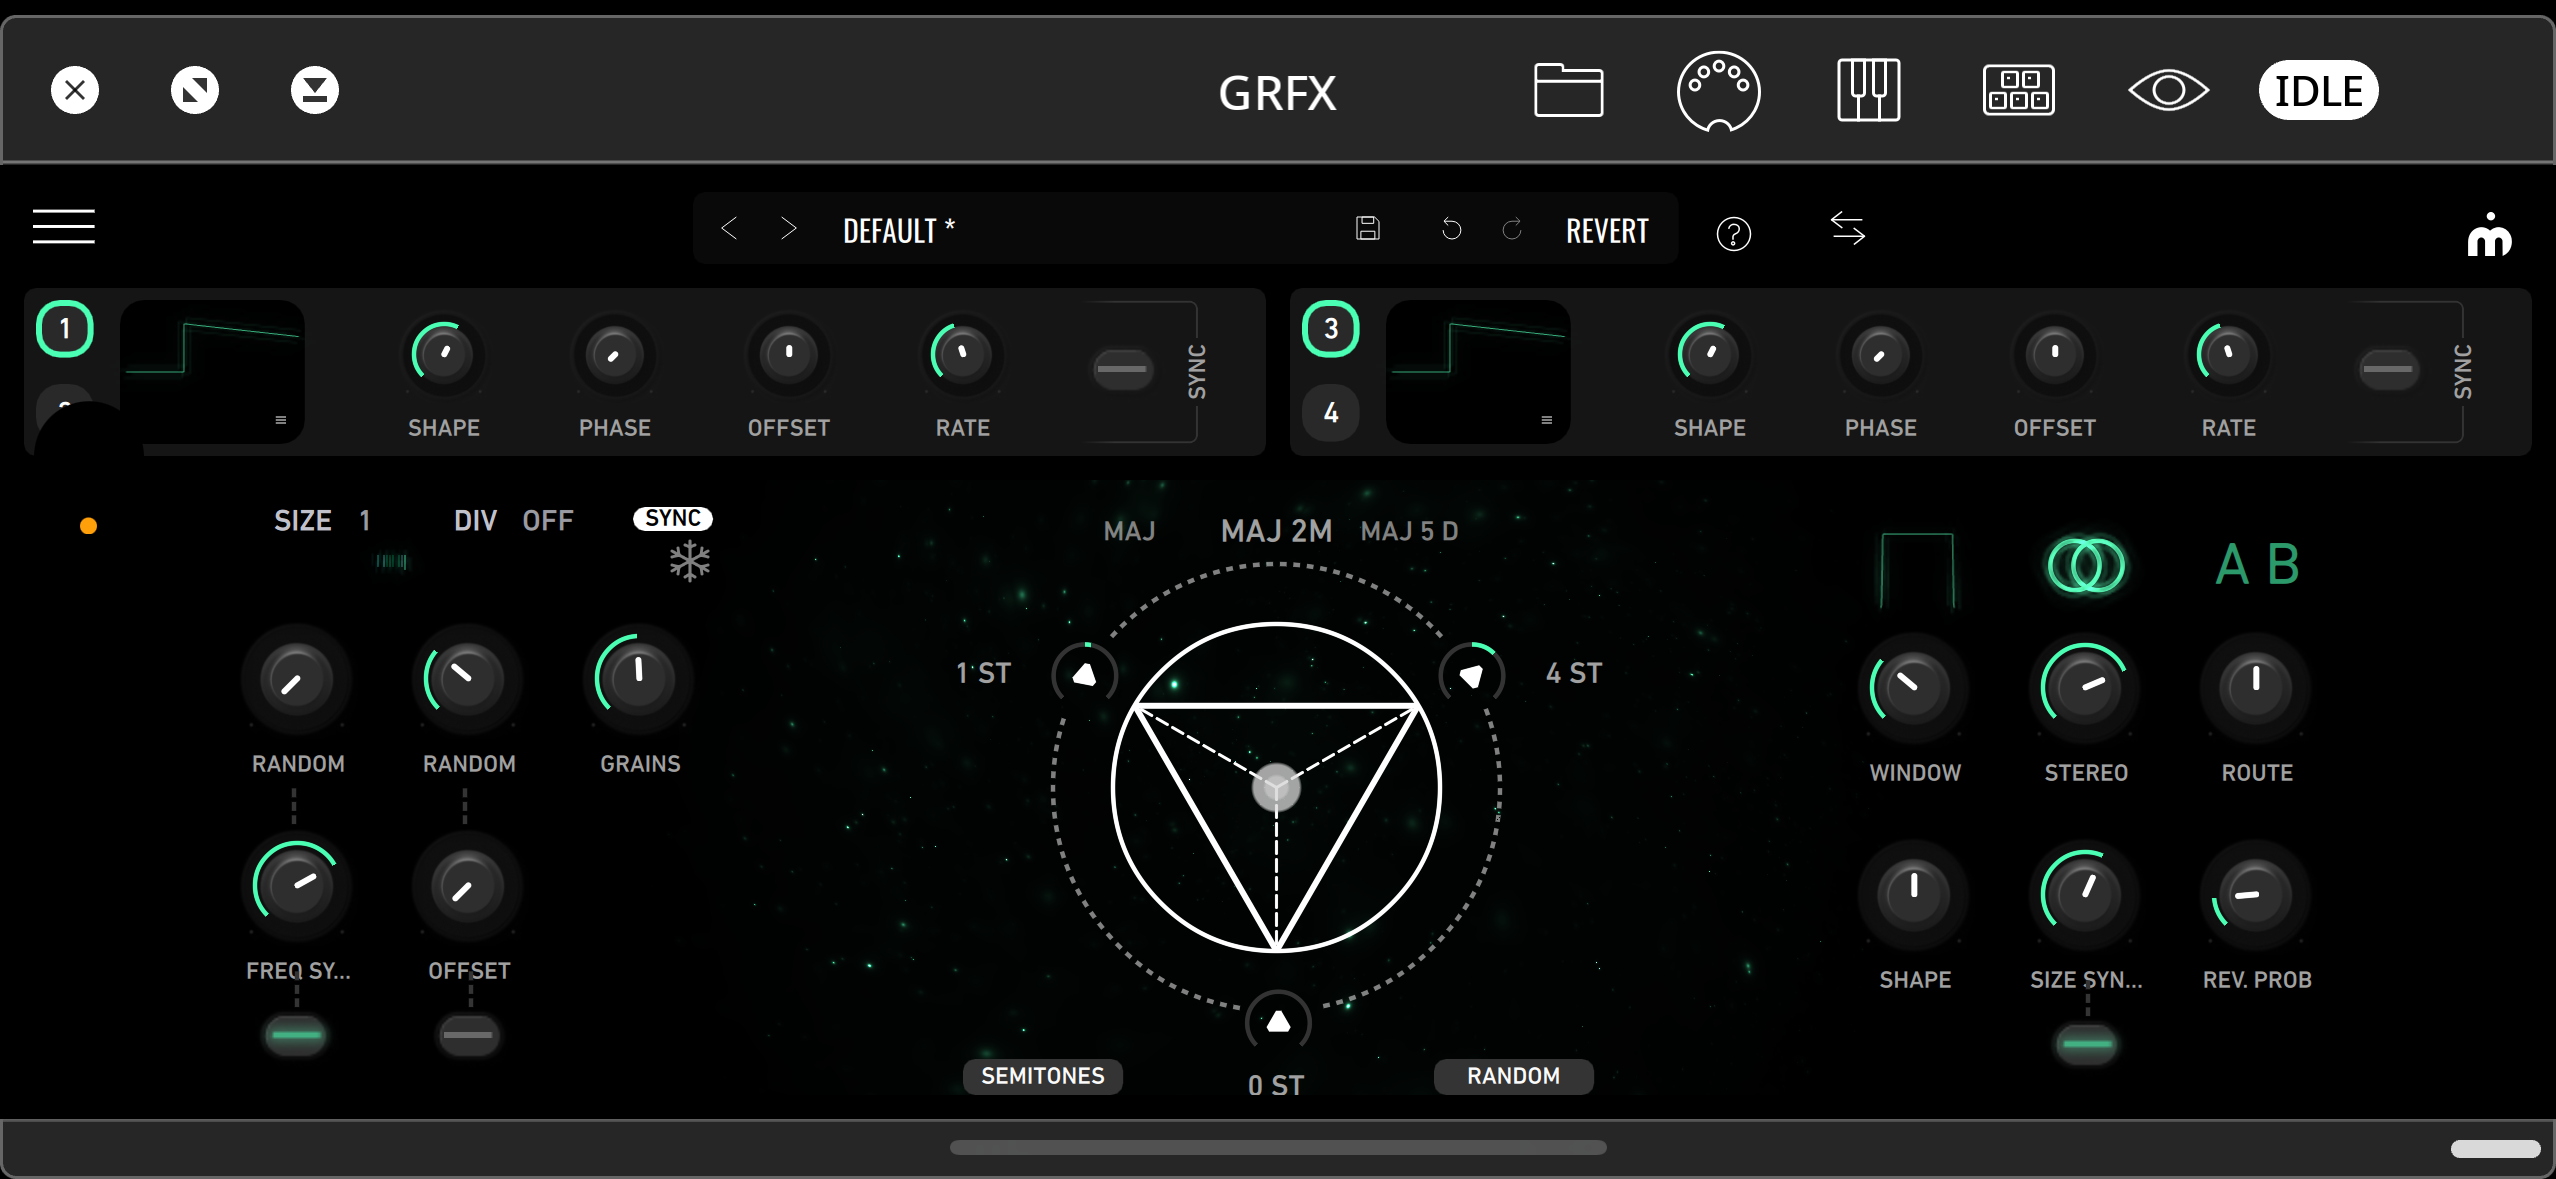Click the REV. PROB knob
2556x1179 pixels.
(x=2256, y=894)
